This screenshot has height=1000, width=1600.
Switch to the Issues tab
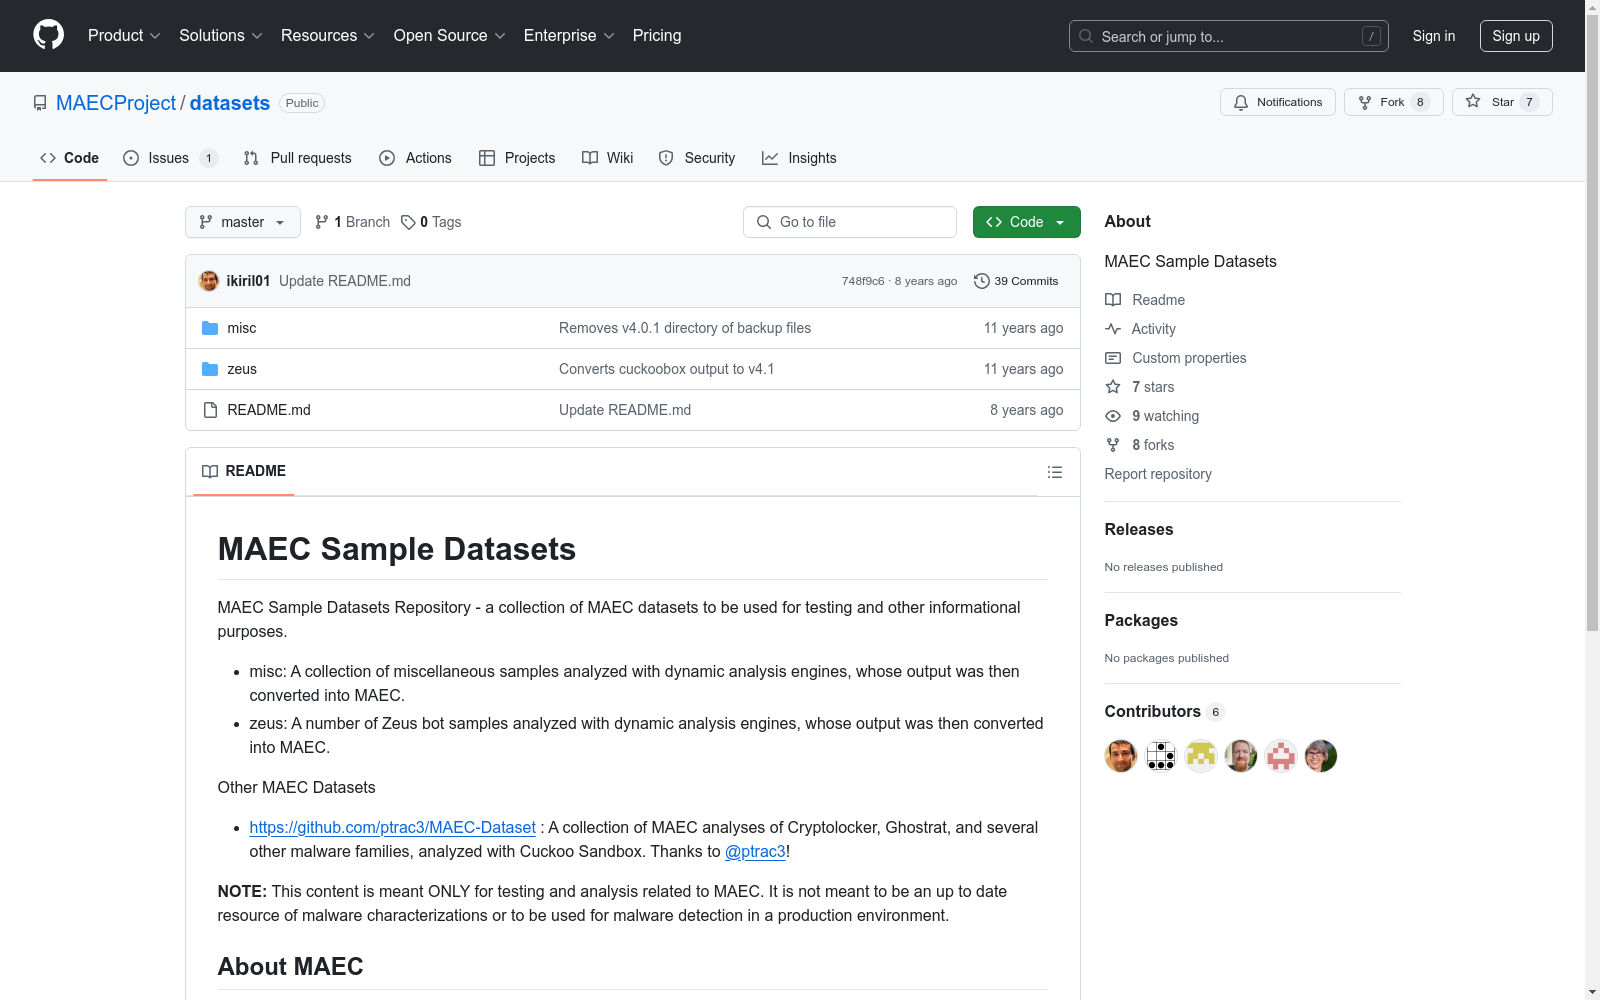pos(170,158)
